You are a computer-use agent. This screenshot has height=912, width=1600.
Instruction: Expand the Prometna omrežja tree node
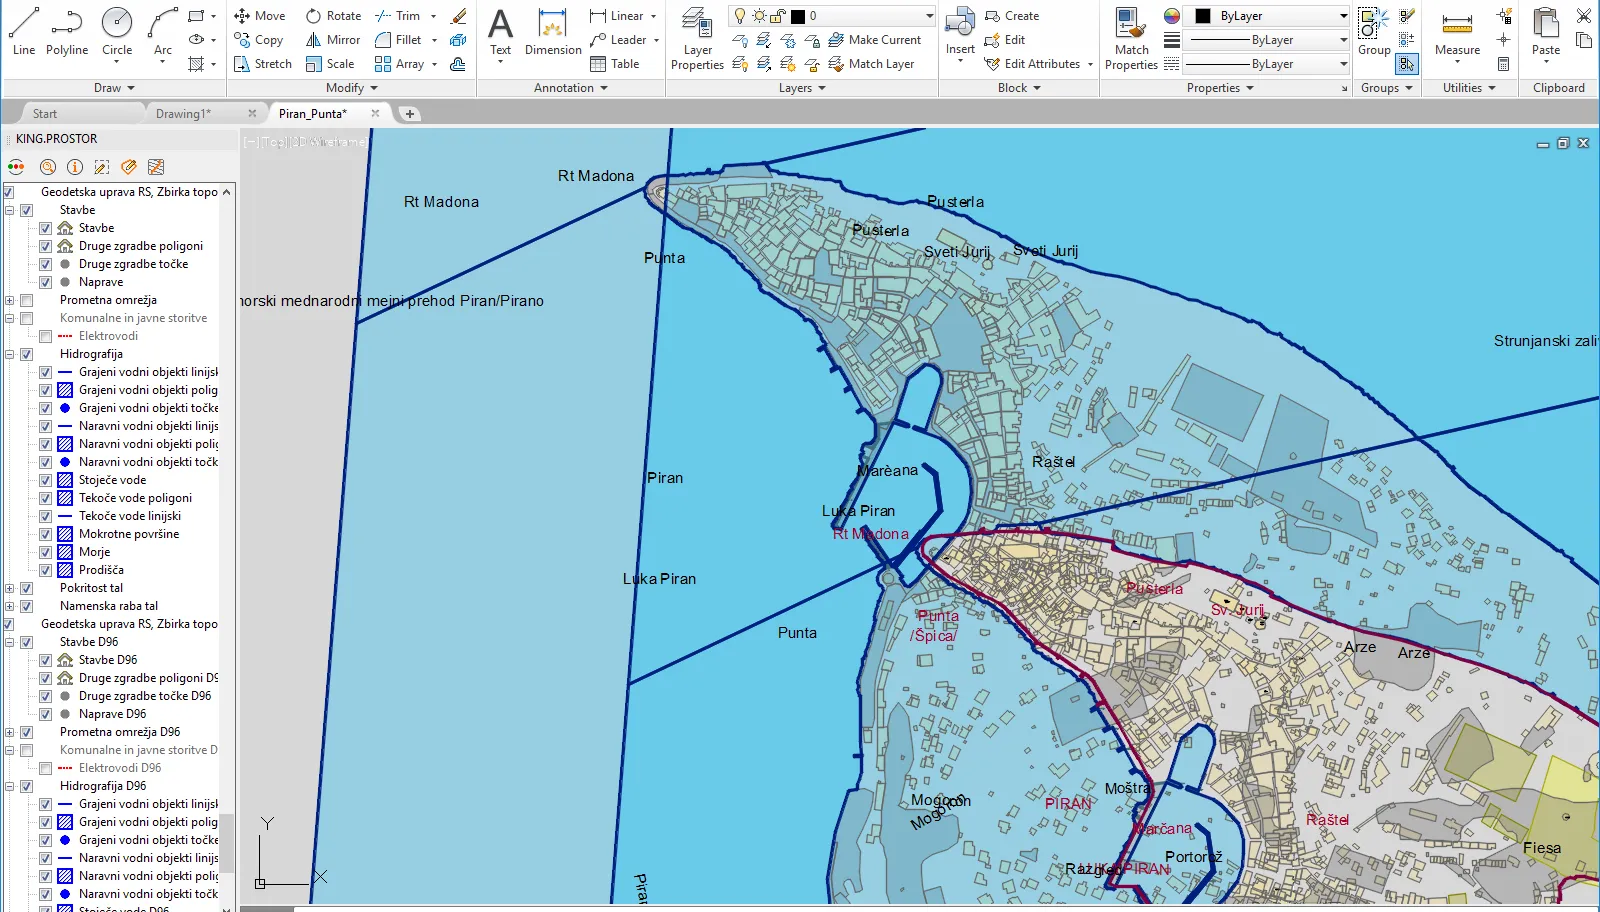tap(10, 300)
